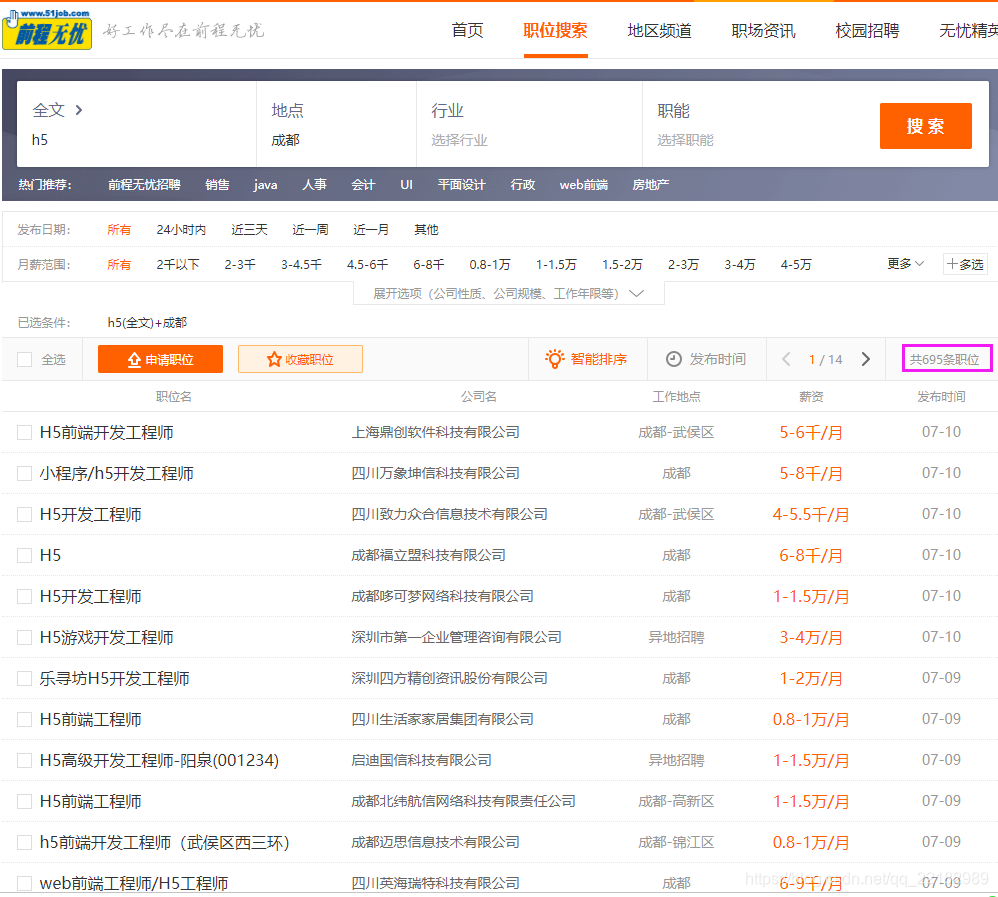Filter salary by 2千以下
998x897 pixels.
178,264
